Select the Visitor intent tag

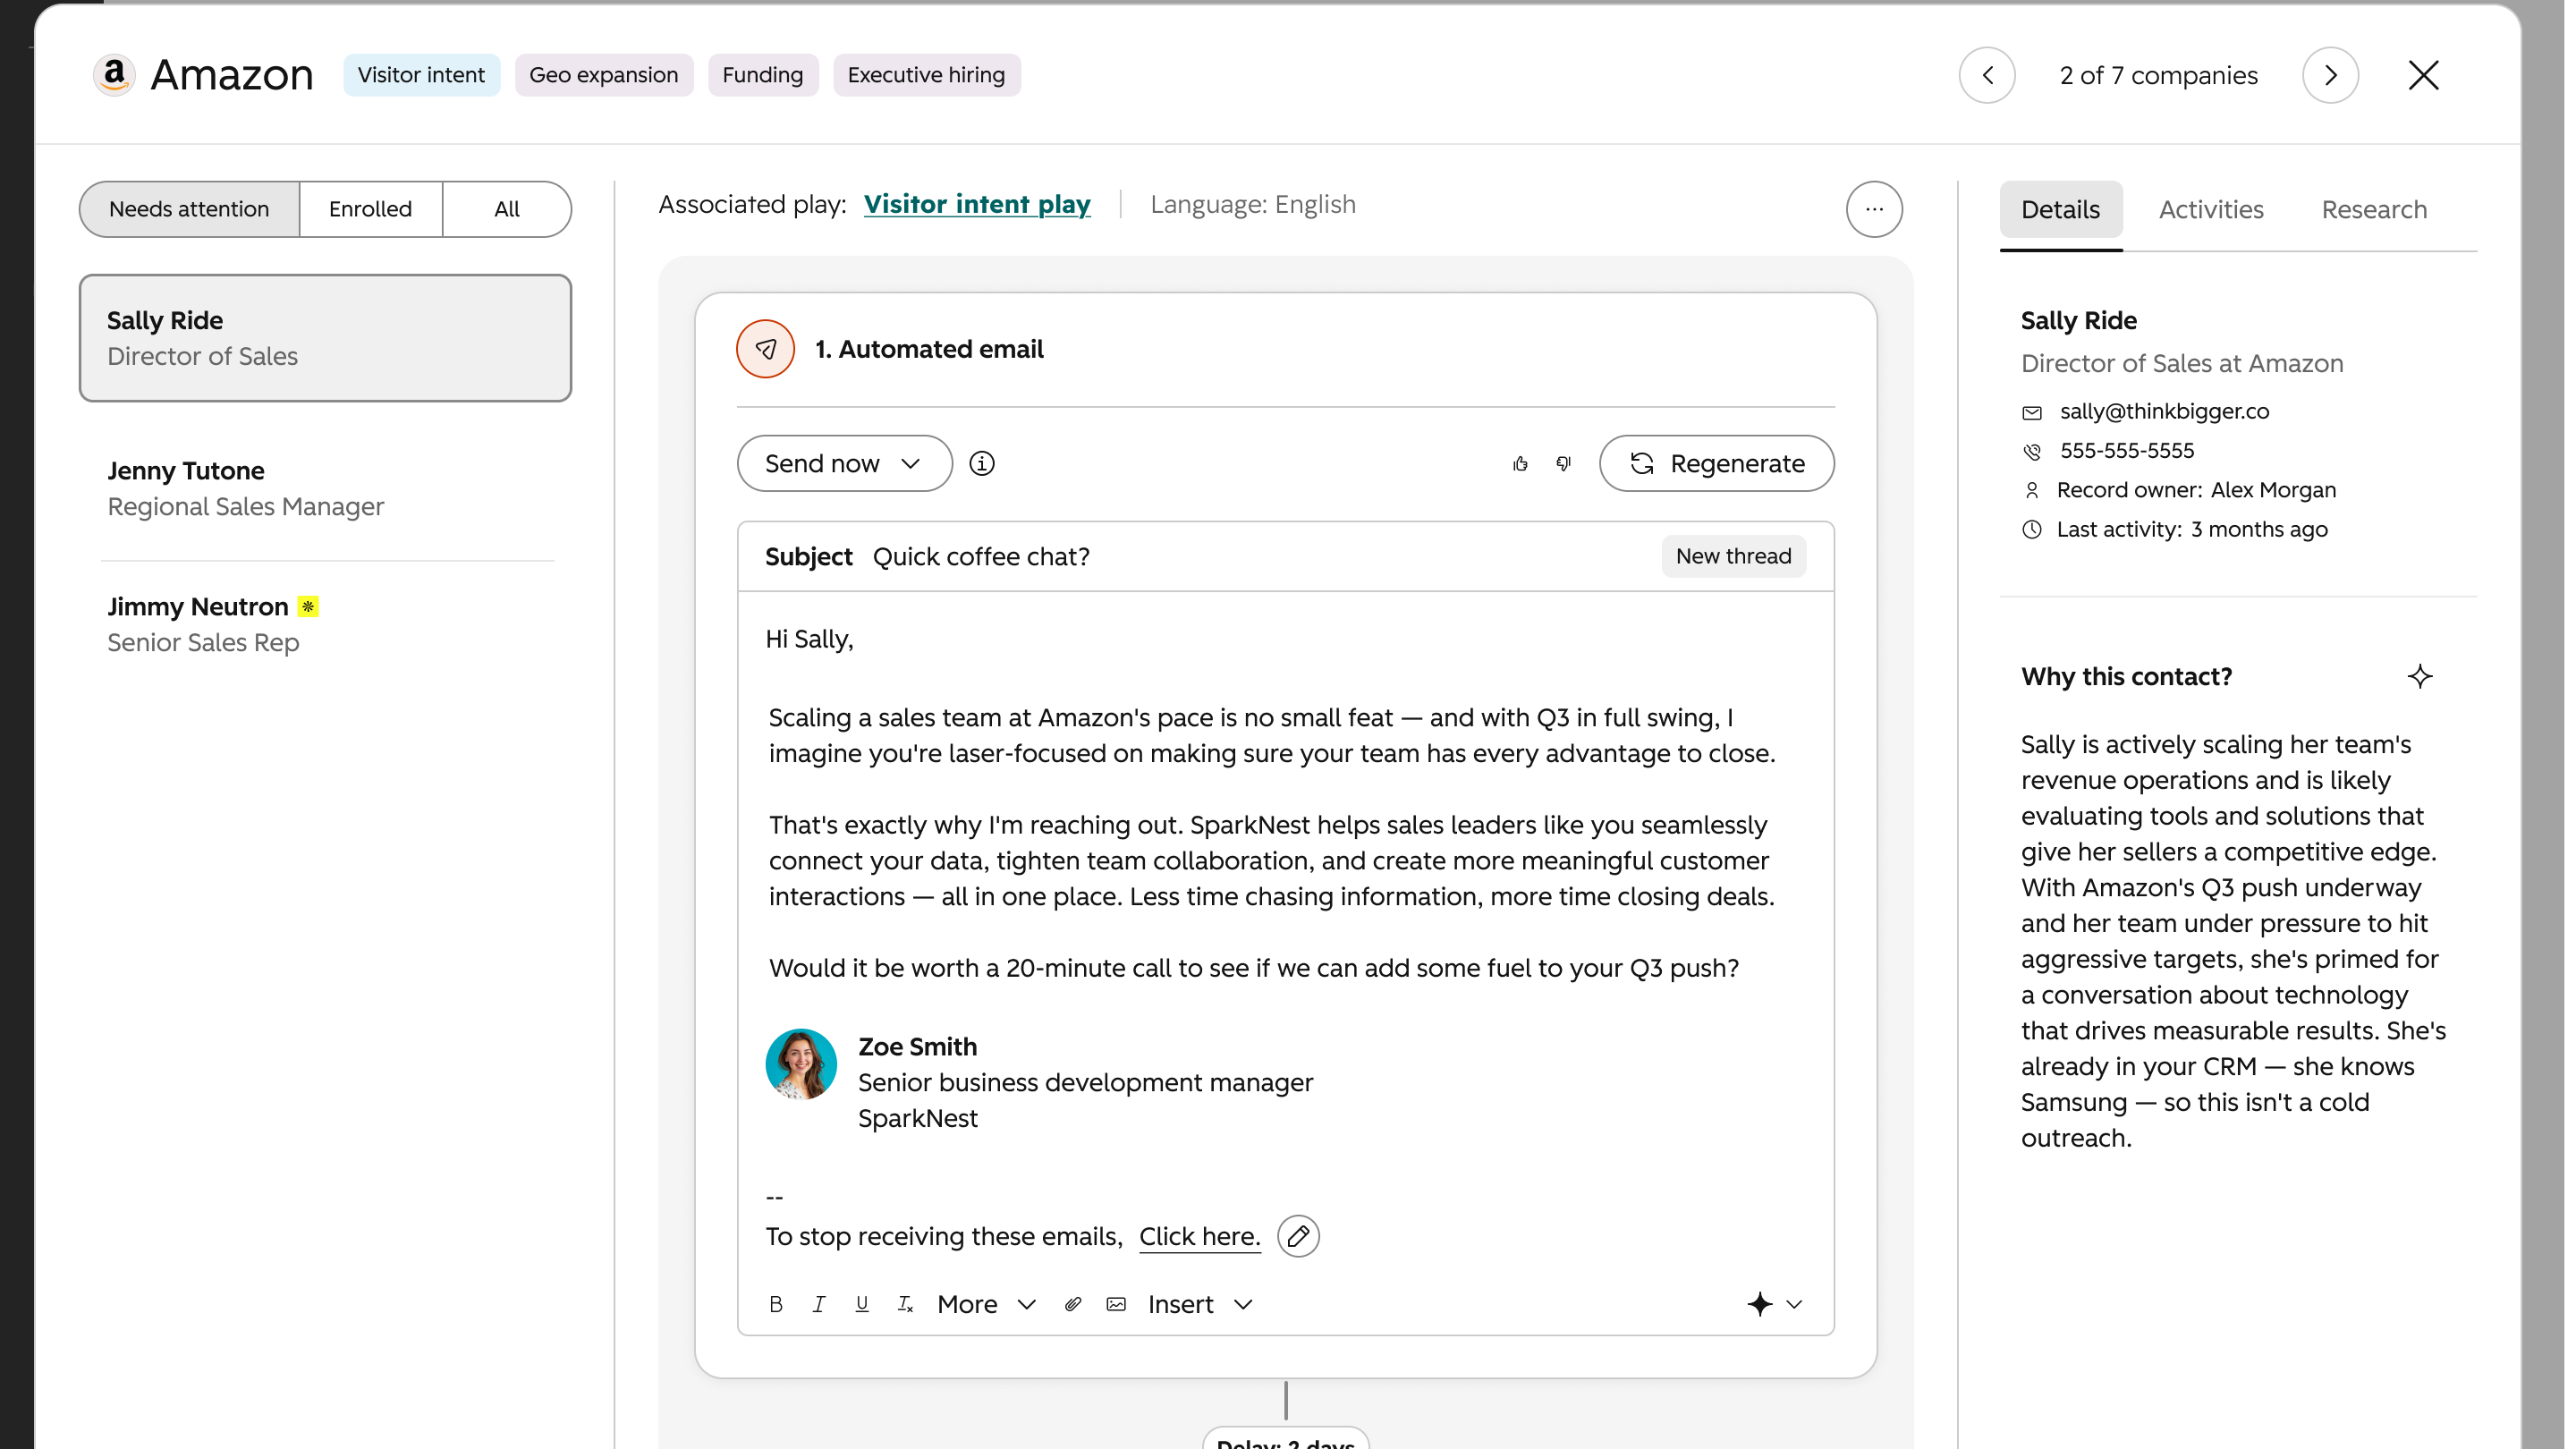421,75
